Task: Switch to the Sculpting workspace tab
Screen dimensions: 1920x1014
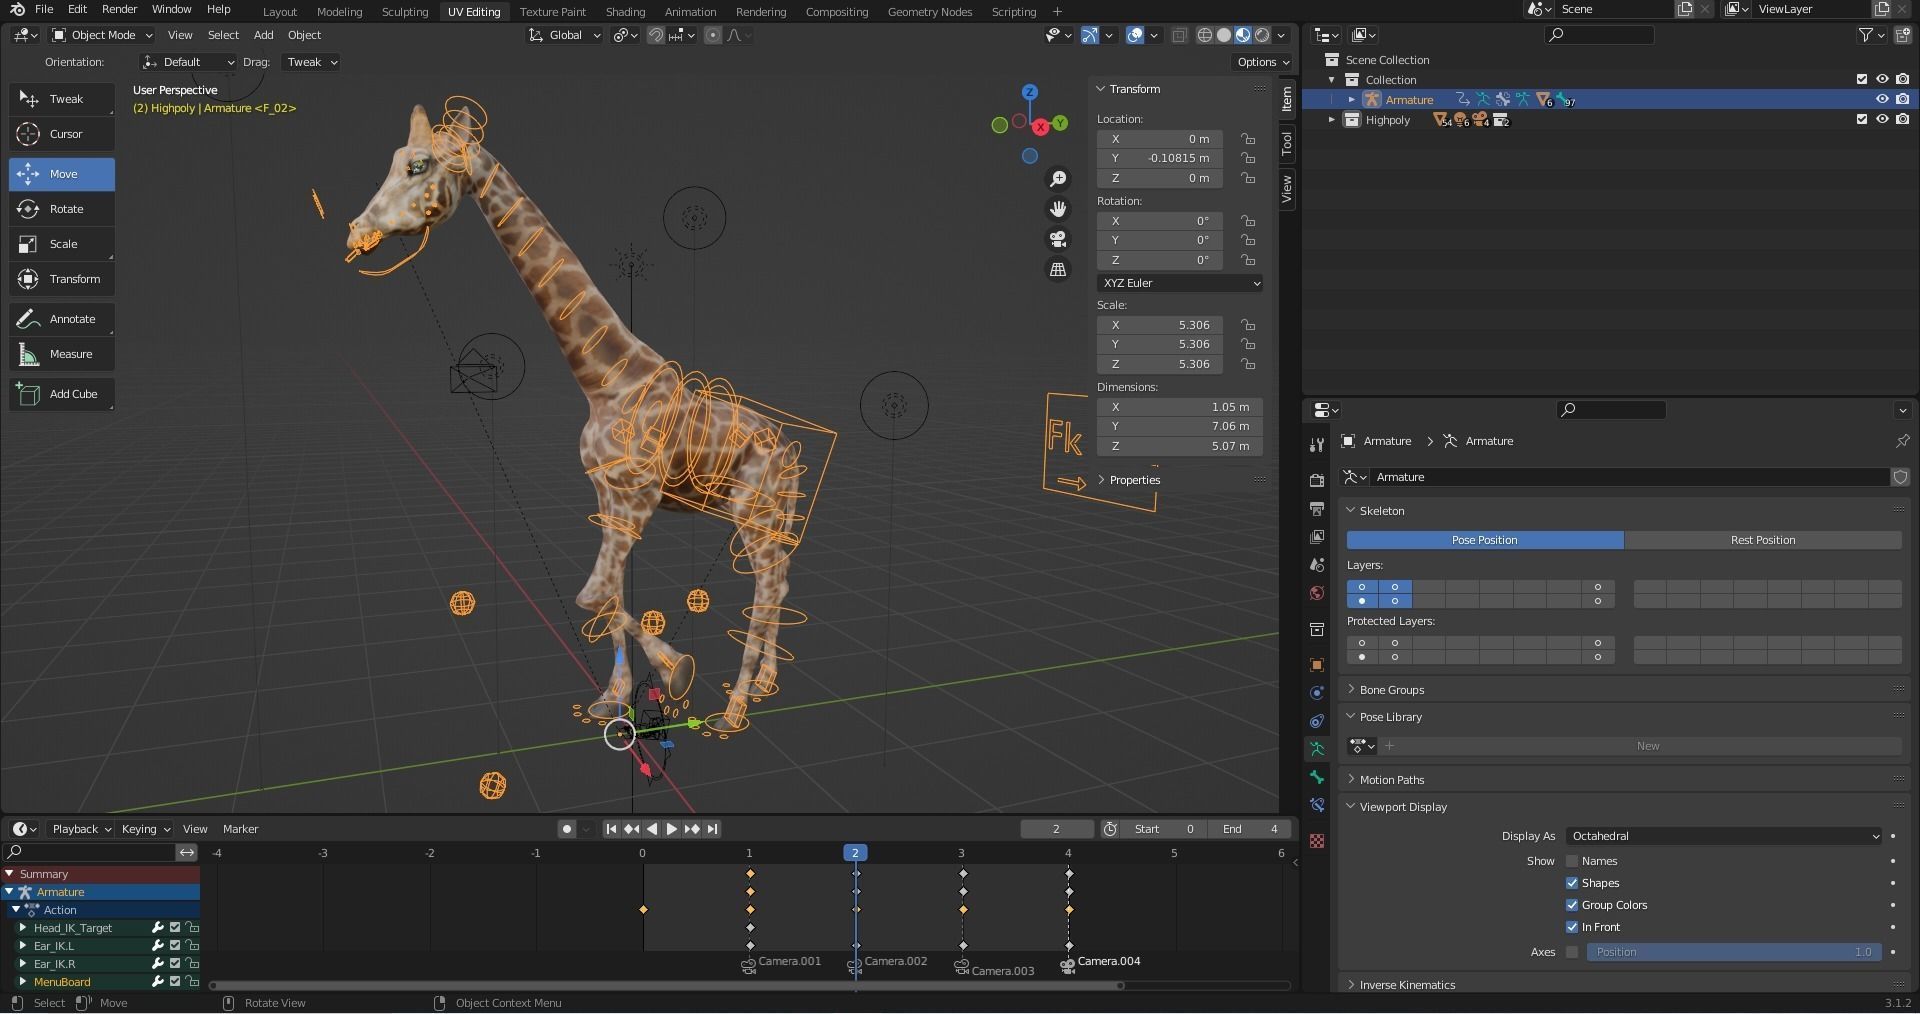Action: tap(405, 12)
